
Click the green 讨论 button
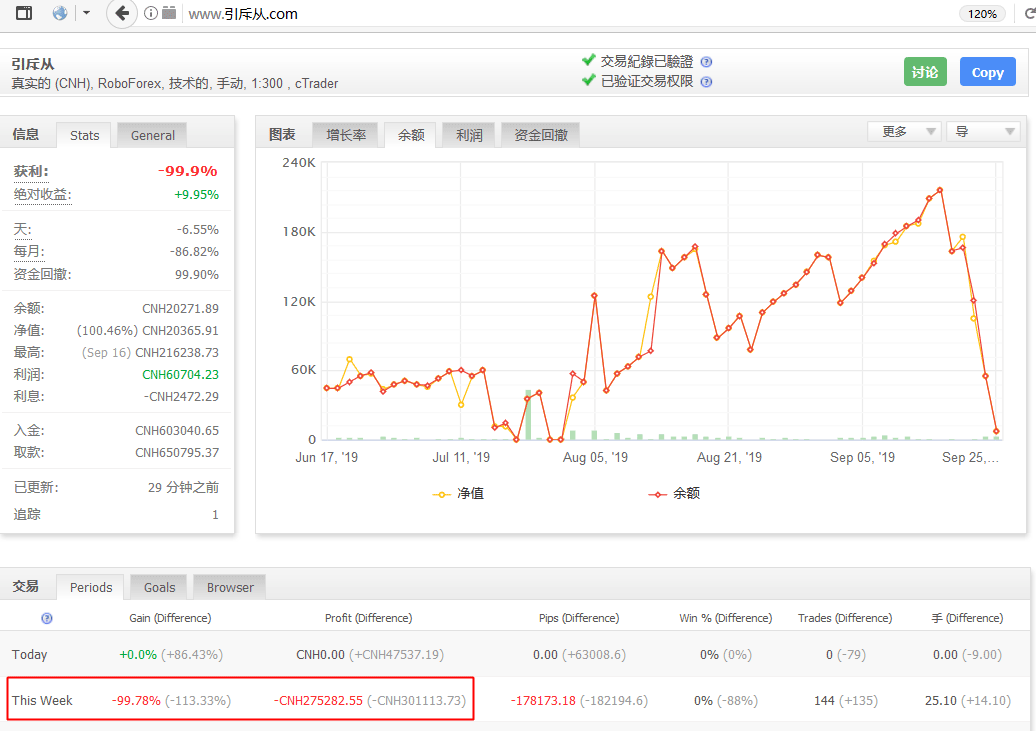coord(925,72)
